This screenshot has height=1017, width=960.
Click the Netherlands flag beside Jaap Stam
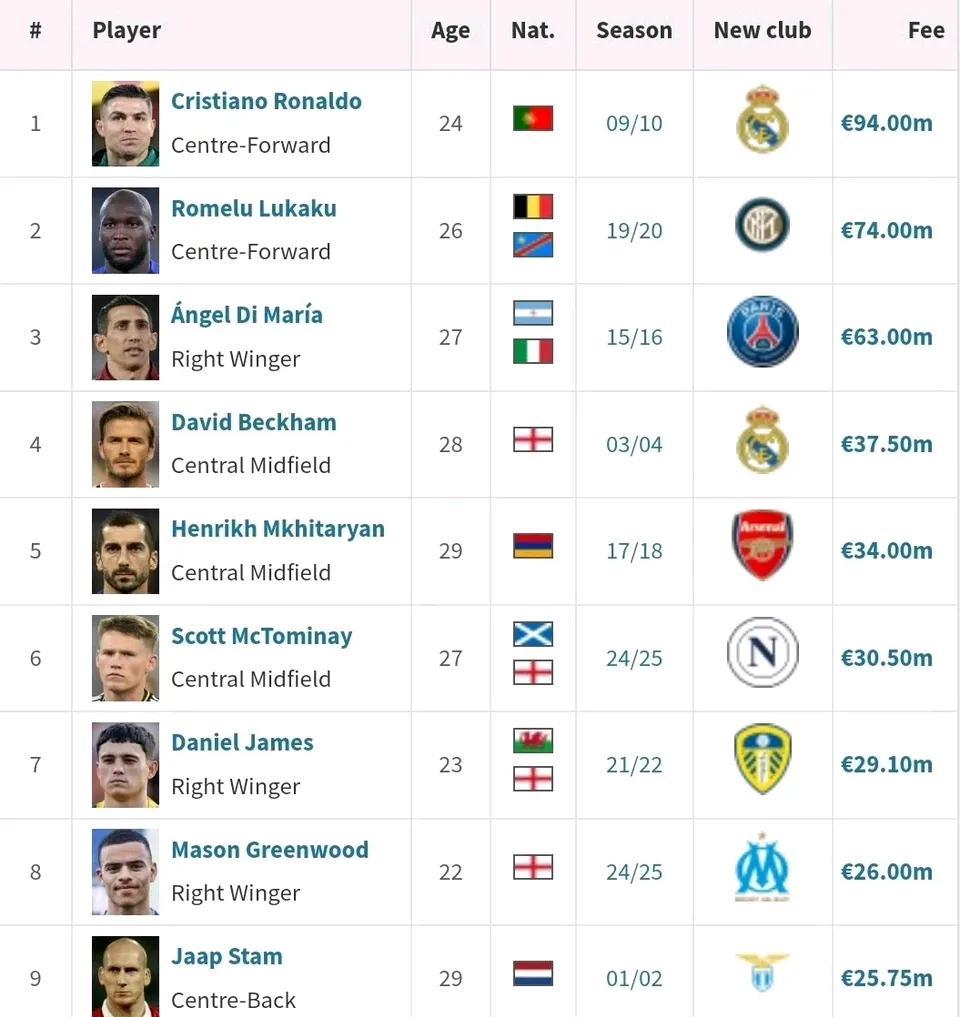tap(533, 973)
